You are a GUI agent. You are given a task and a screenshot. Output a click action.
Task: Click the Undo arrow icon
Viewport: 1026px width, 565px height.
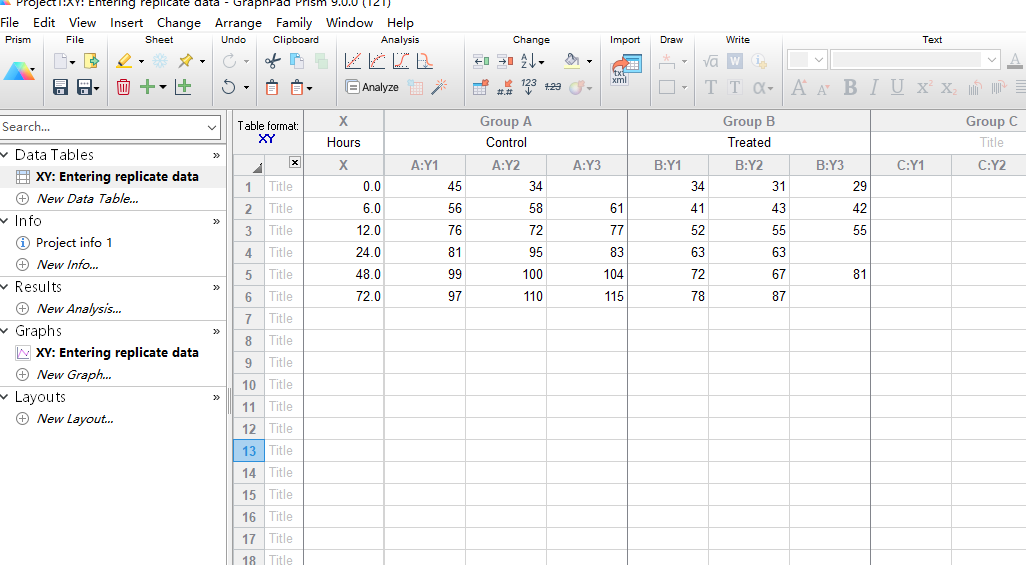pyautogui.click(x=228, y=87)
